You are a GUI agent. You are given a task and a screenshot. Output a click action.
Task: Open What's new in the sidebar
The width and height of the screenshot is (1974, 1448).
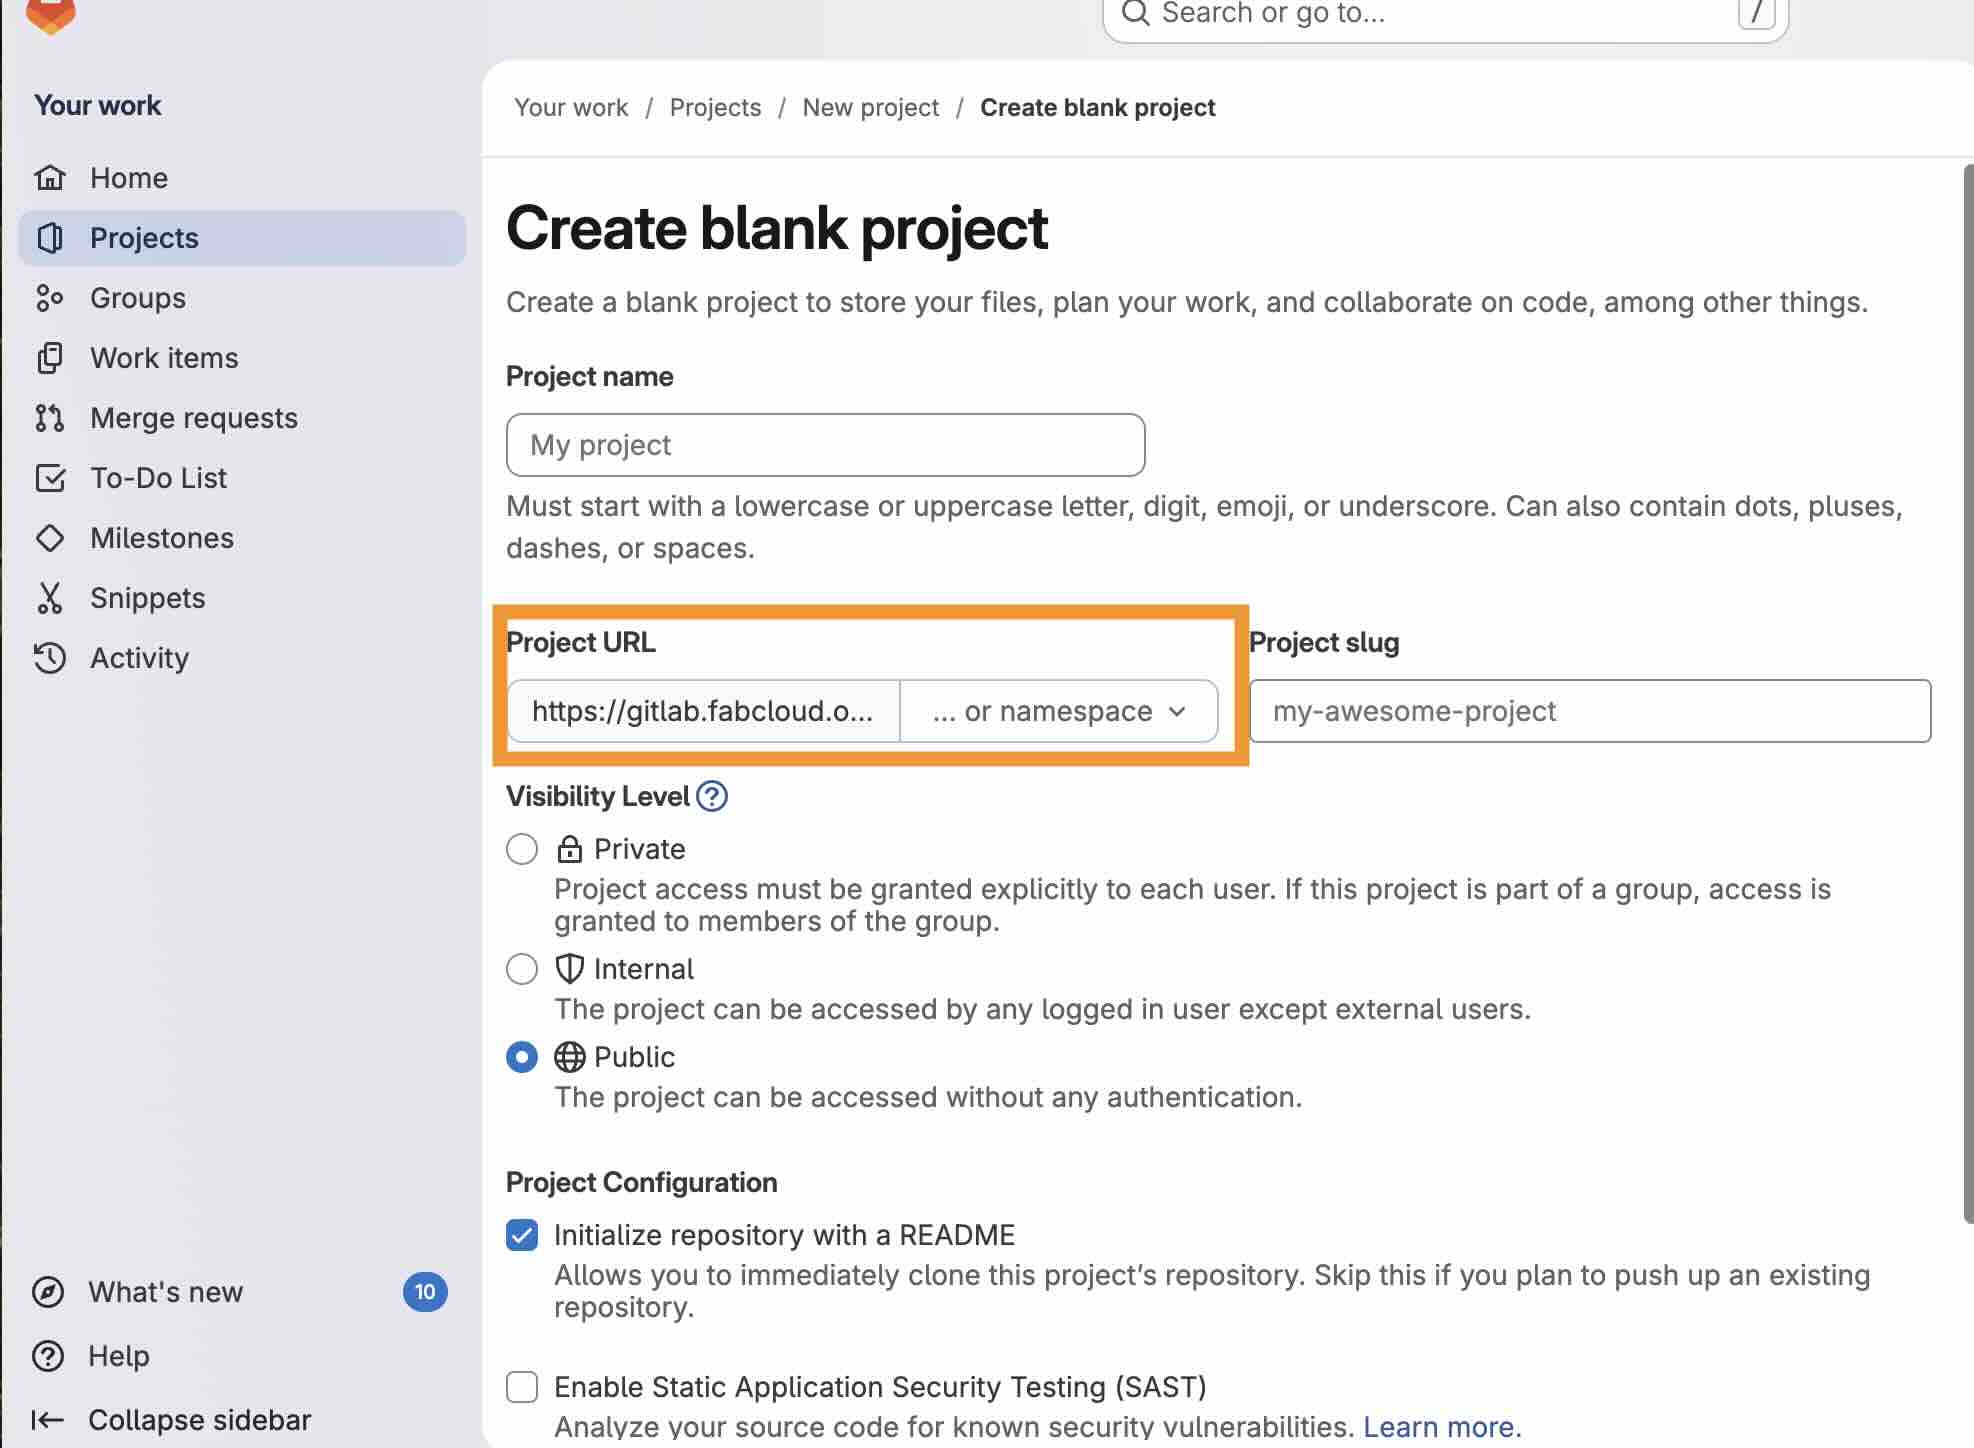242,1292
